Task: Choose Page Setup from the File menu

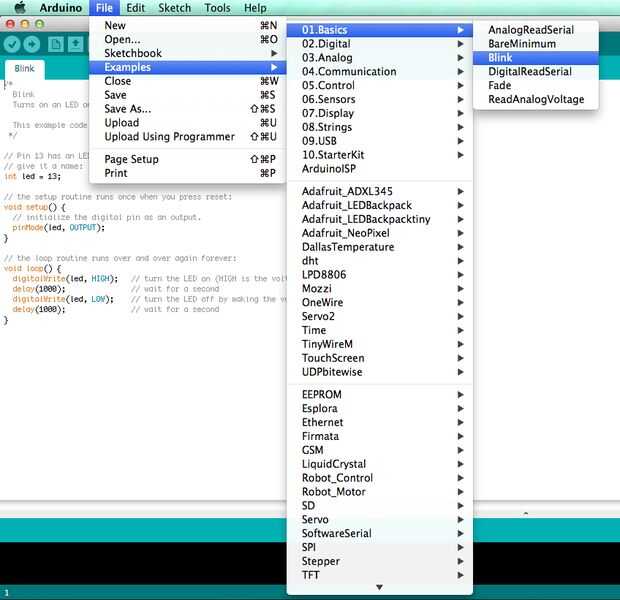Action: (x=187, y=159)
